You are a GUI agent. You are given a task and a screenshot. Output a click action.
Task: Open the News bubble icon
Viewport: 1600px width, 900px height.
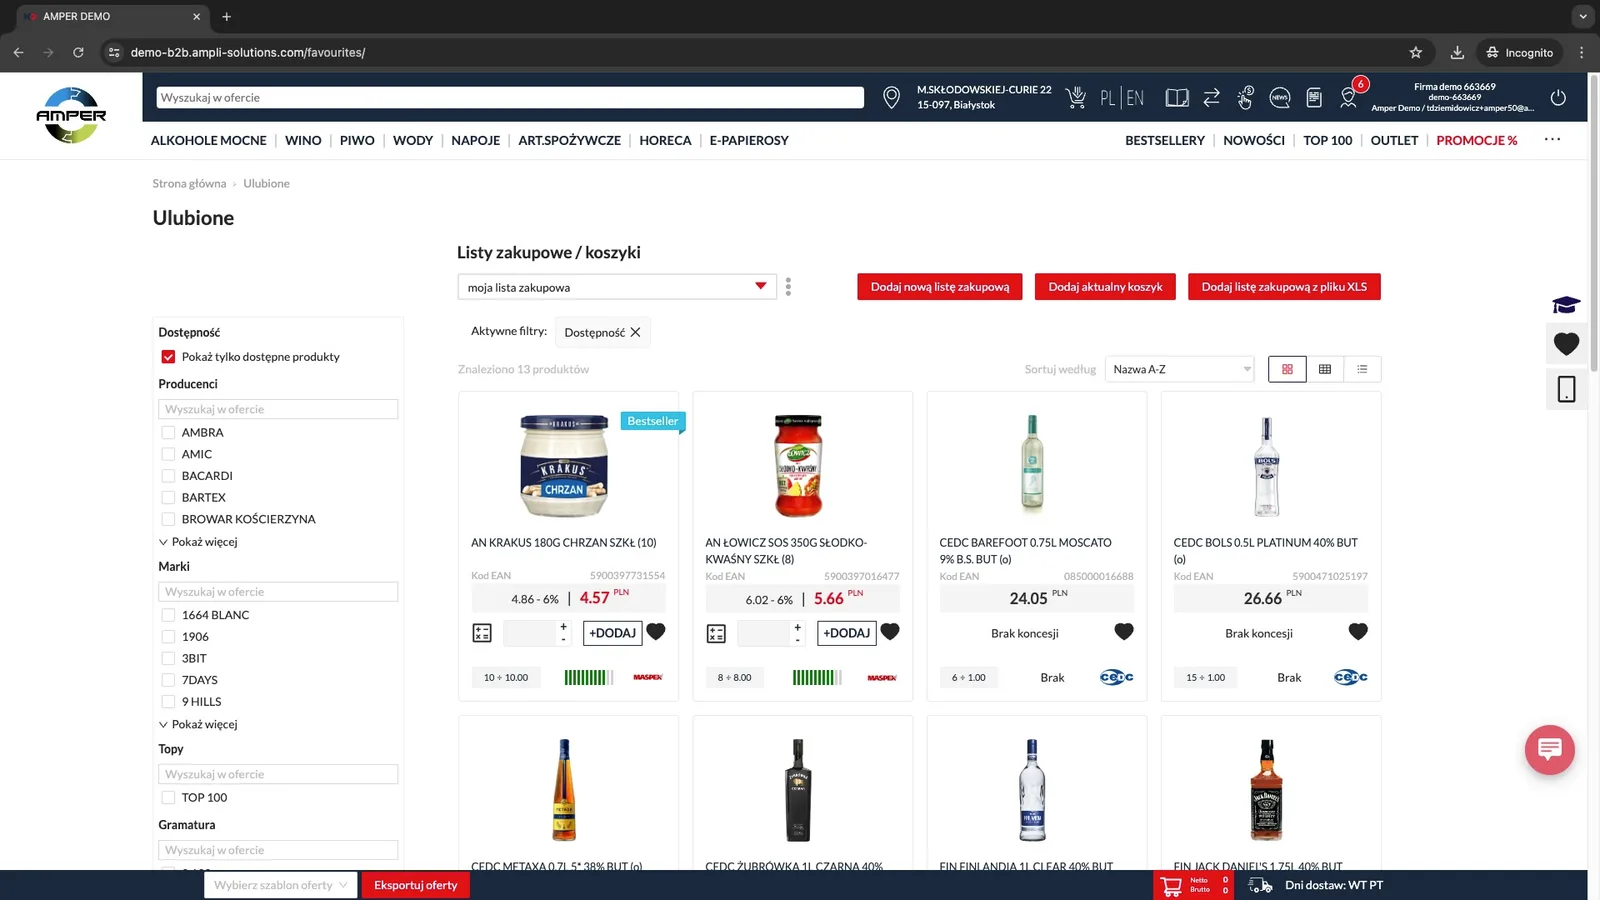point(1279,98)
